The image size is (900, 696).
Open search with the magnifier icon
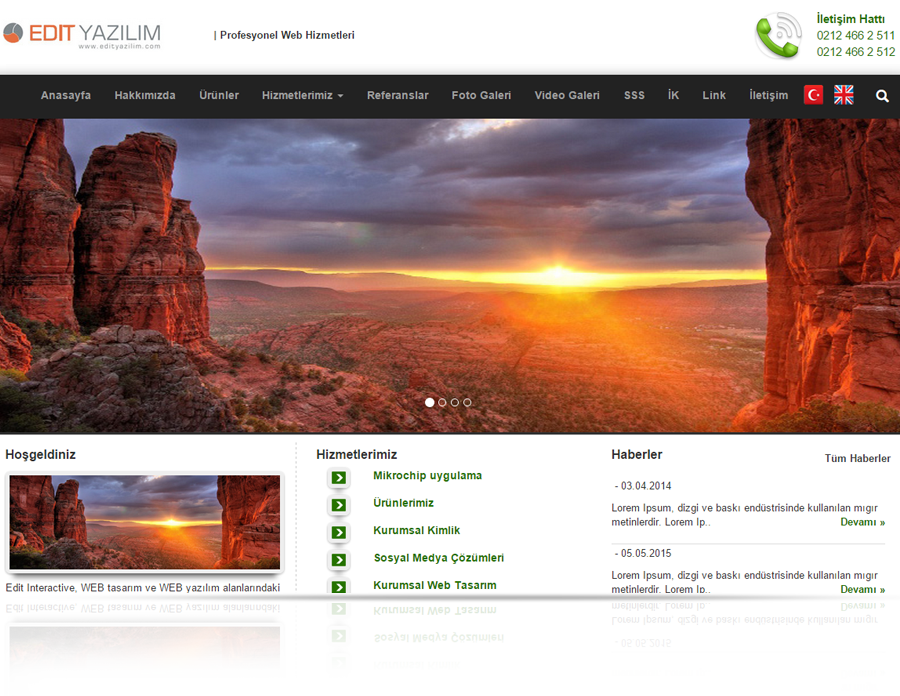click(882, 96)
